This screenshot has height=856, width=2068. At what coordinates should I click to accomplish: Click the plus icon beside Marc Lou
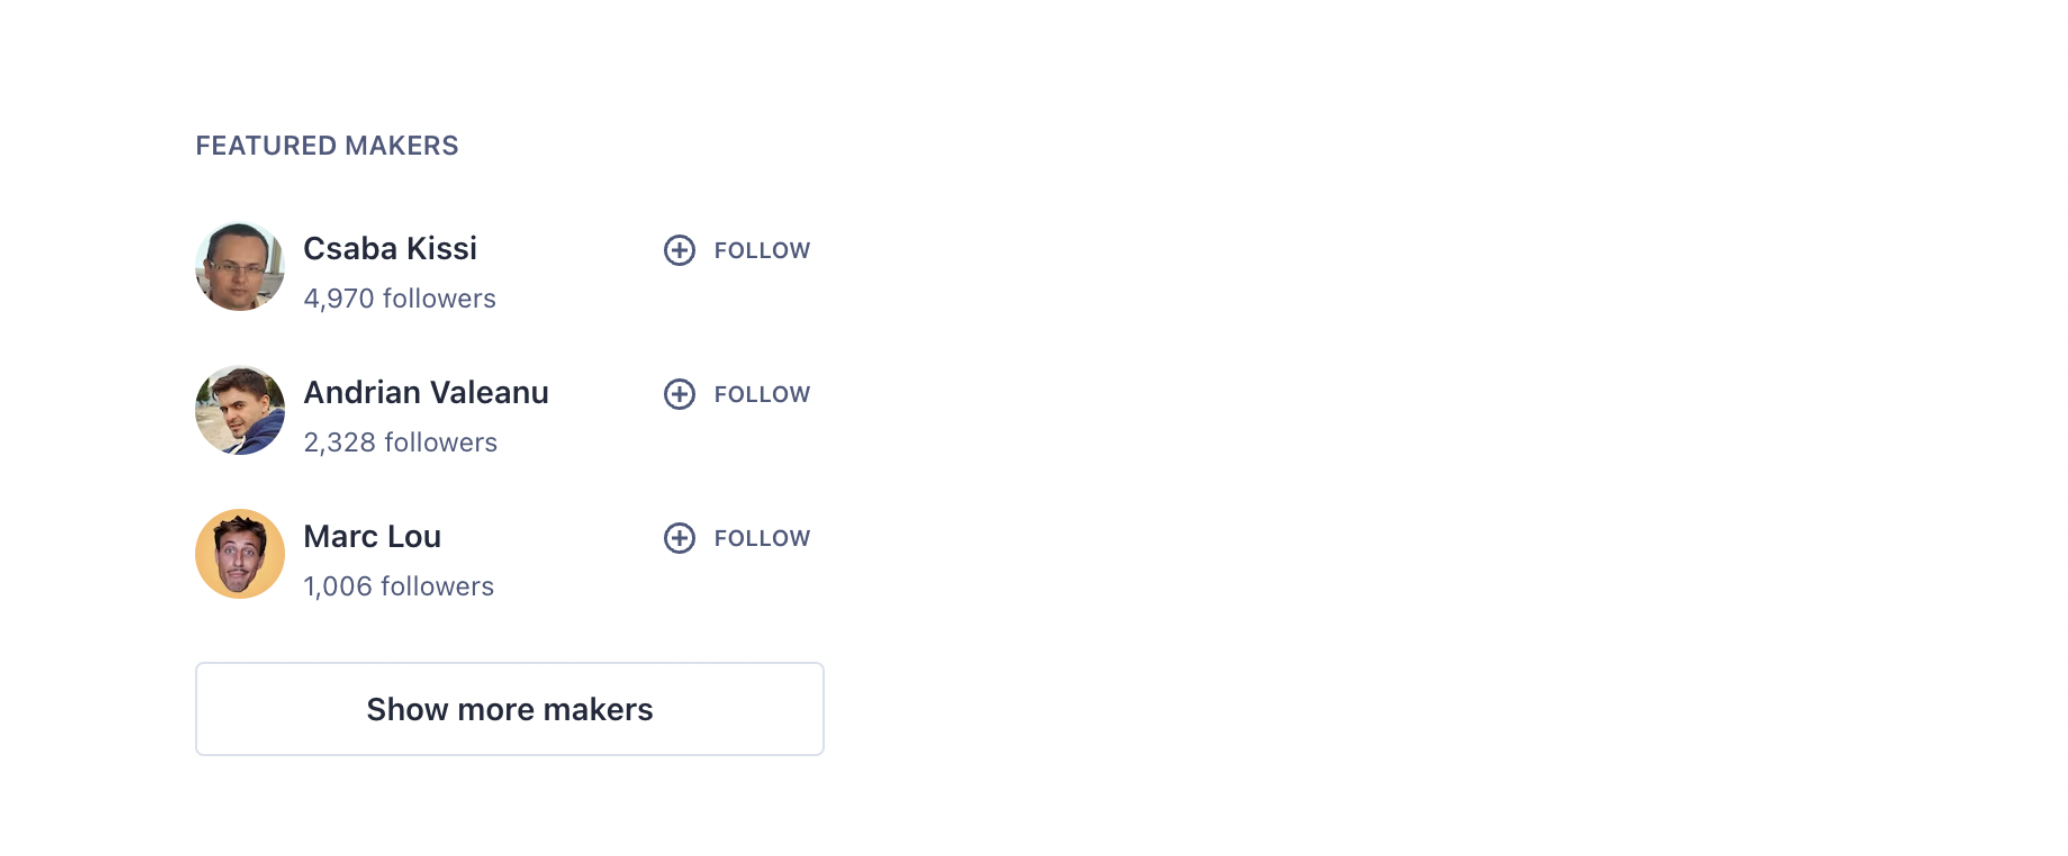[679, 538]
